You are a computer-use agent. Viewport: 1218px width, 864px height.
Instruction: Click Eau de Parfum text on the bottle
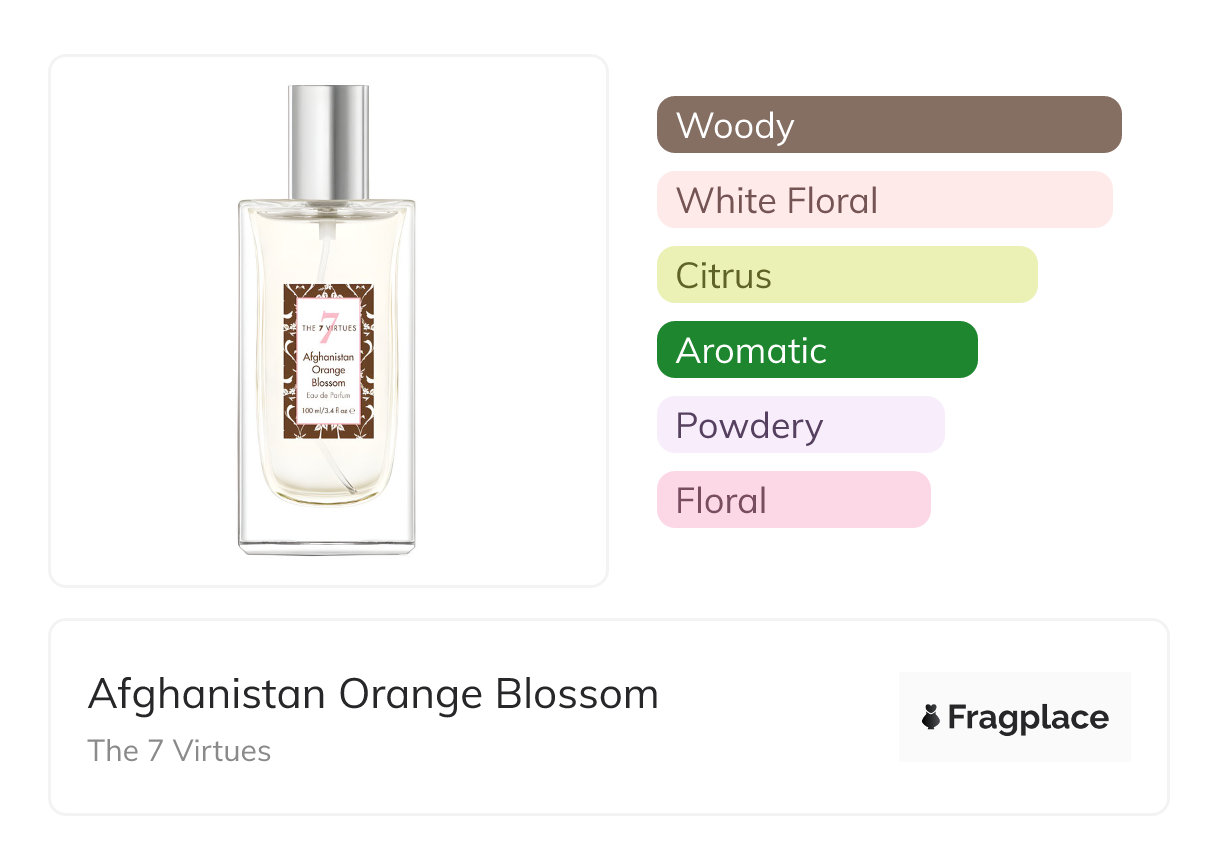point(328,397)
